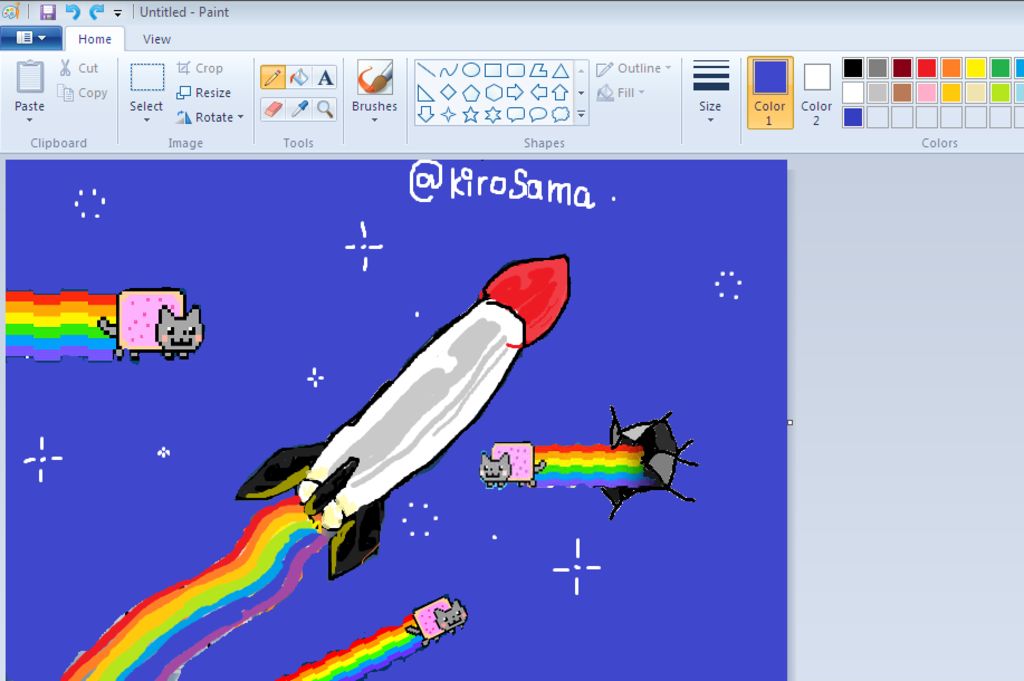Activate Color 1 foreground selector

770,92
